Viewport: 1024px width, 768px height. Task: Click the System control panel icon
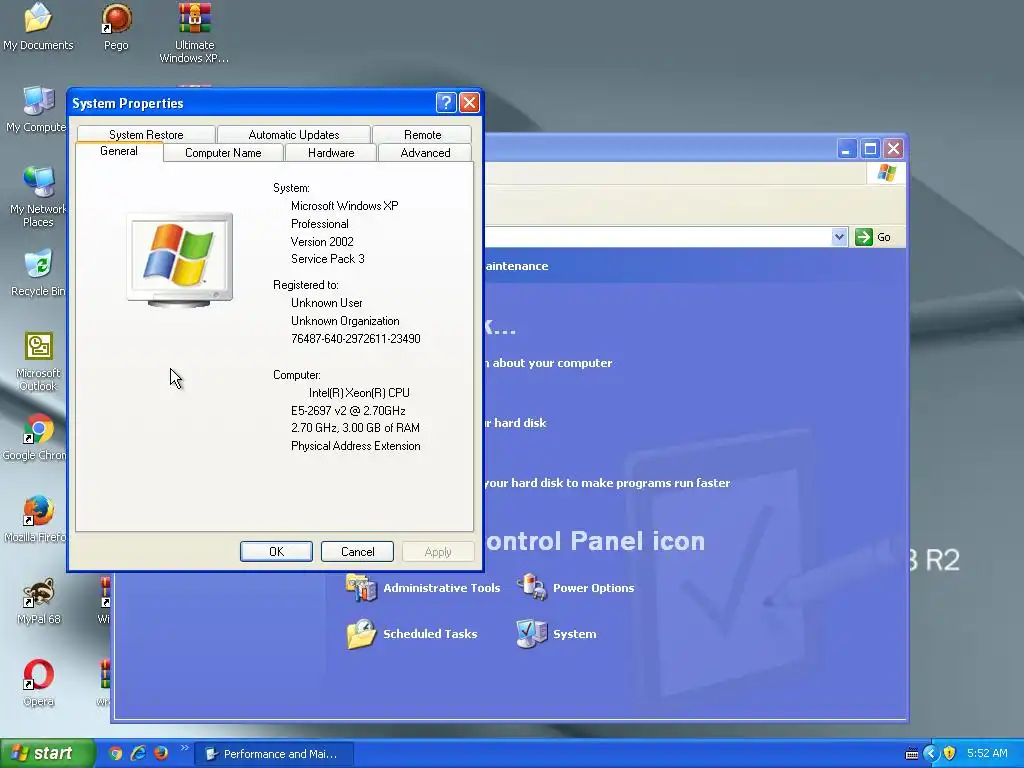tap(532, 633)
